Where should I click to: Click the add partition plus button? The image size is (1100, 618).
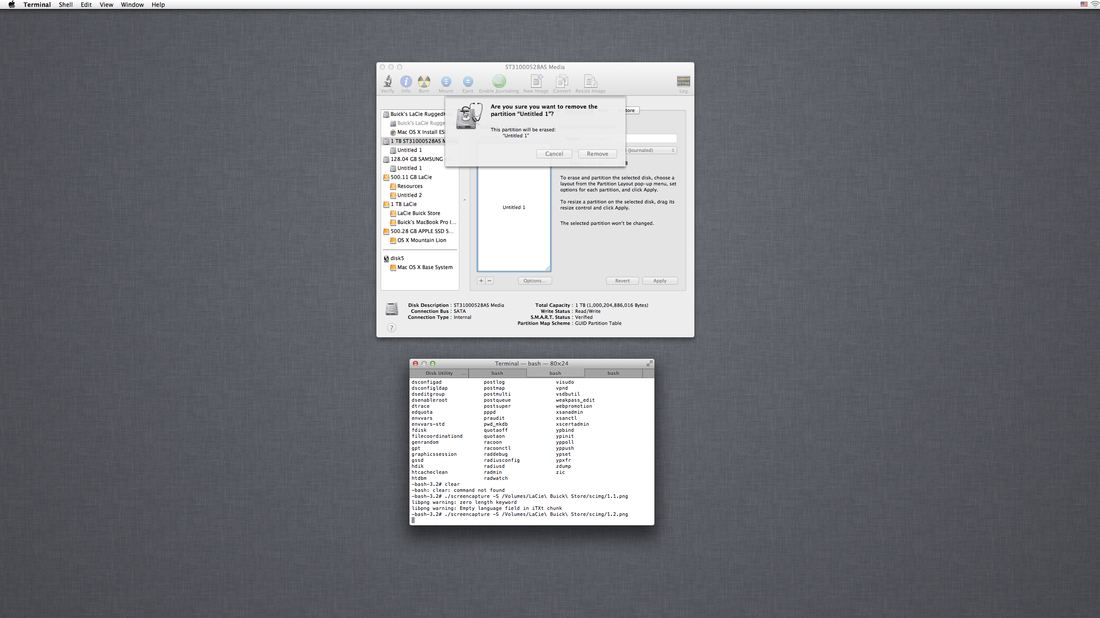pos(481,281)
